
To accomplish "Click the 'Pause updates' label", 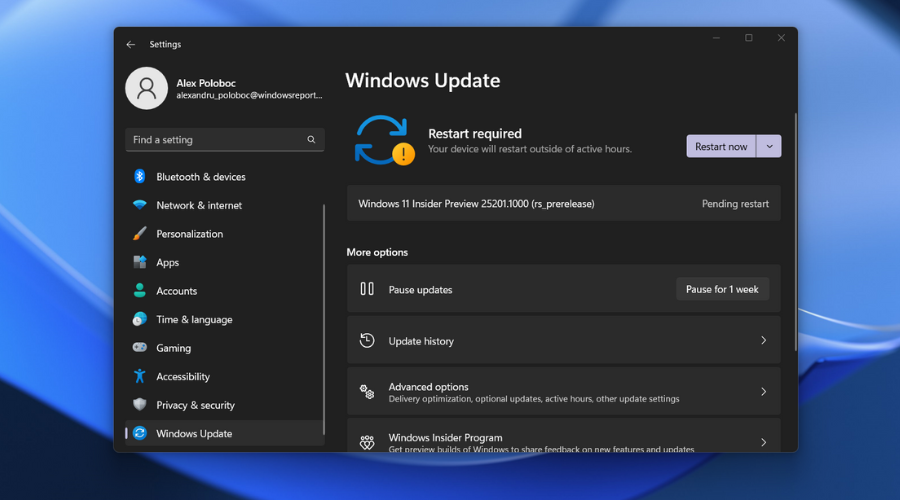I will [420, 290].
